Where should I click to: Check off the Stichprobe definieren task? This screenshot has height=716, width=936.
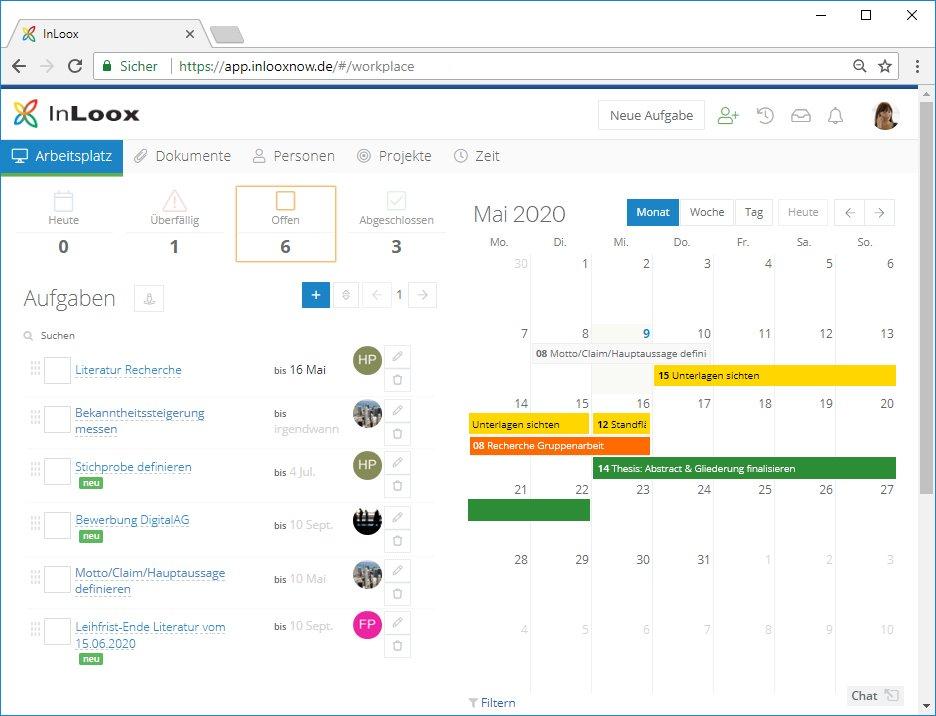[x=57, y=472]
